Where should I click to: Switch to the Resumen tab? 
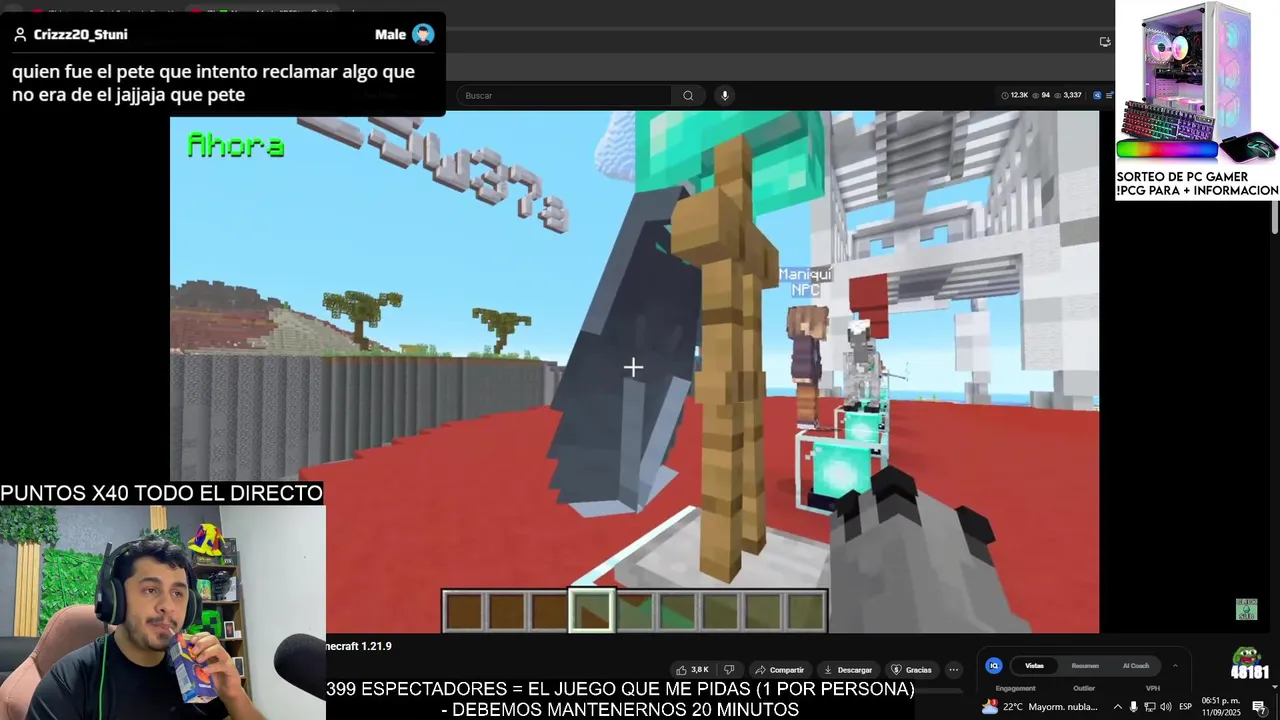(1085, 666)
